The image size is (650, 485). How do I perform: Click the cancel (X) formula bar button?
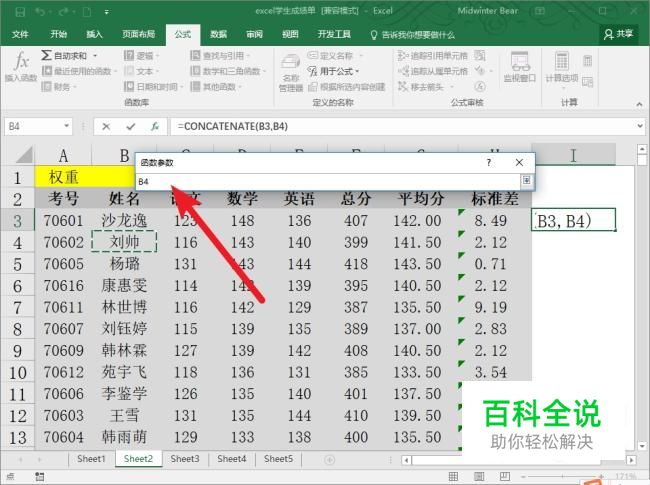click(106, 126)
